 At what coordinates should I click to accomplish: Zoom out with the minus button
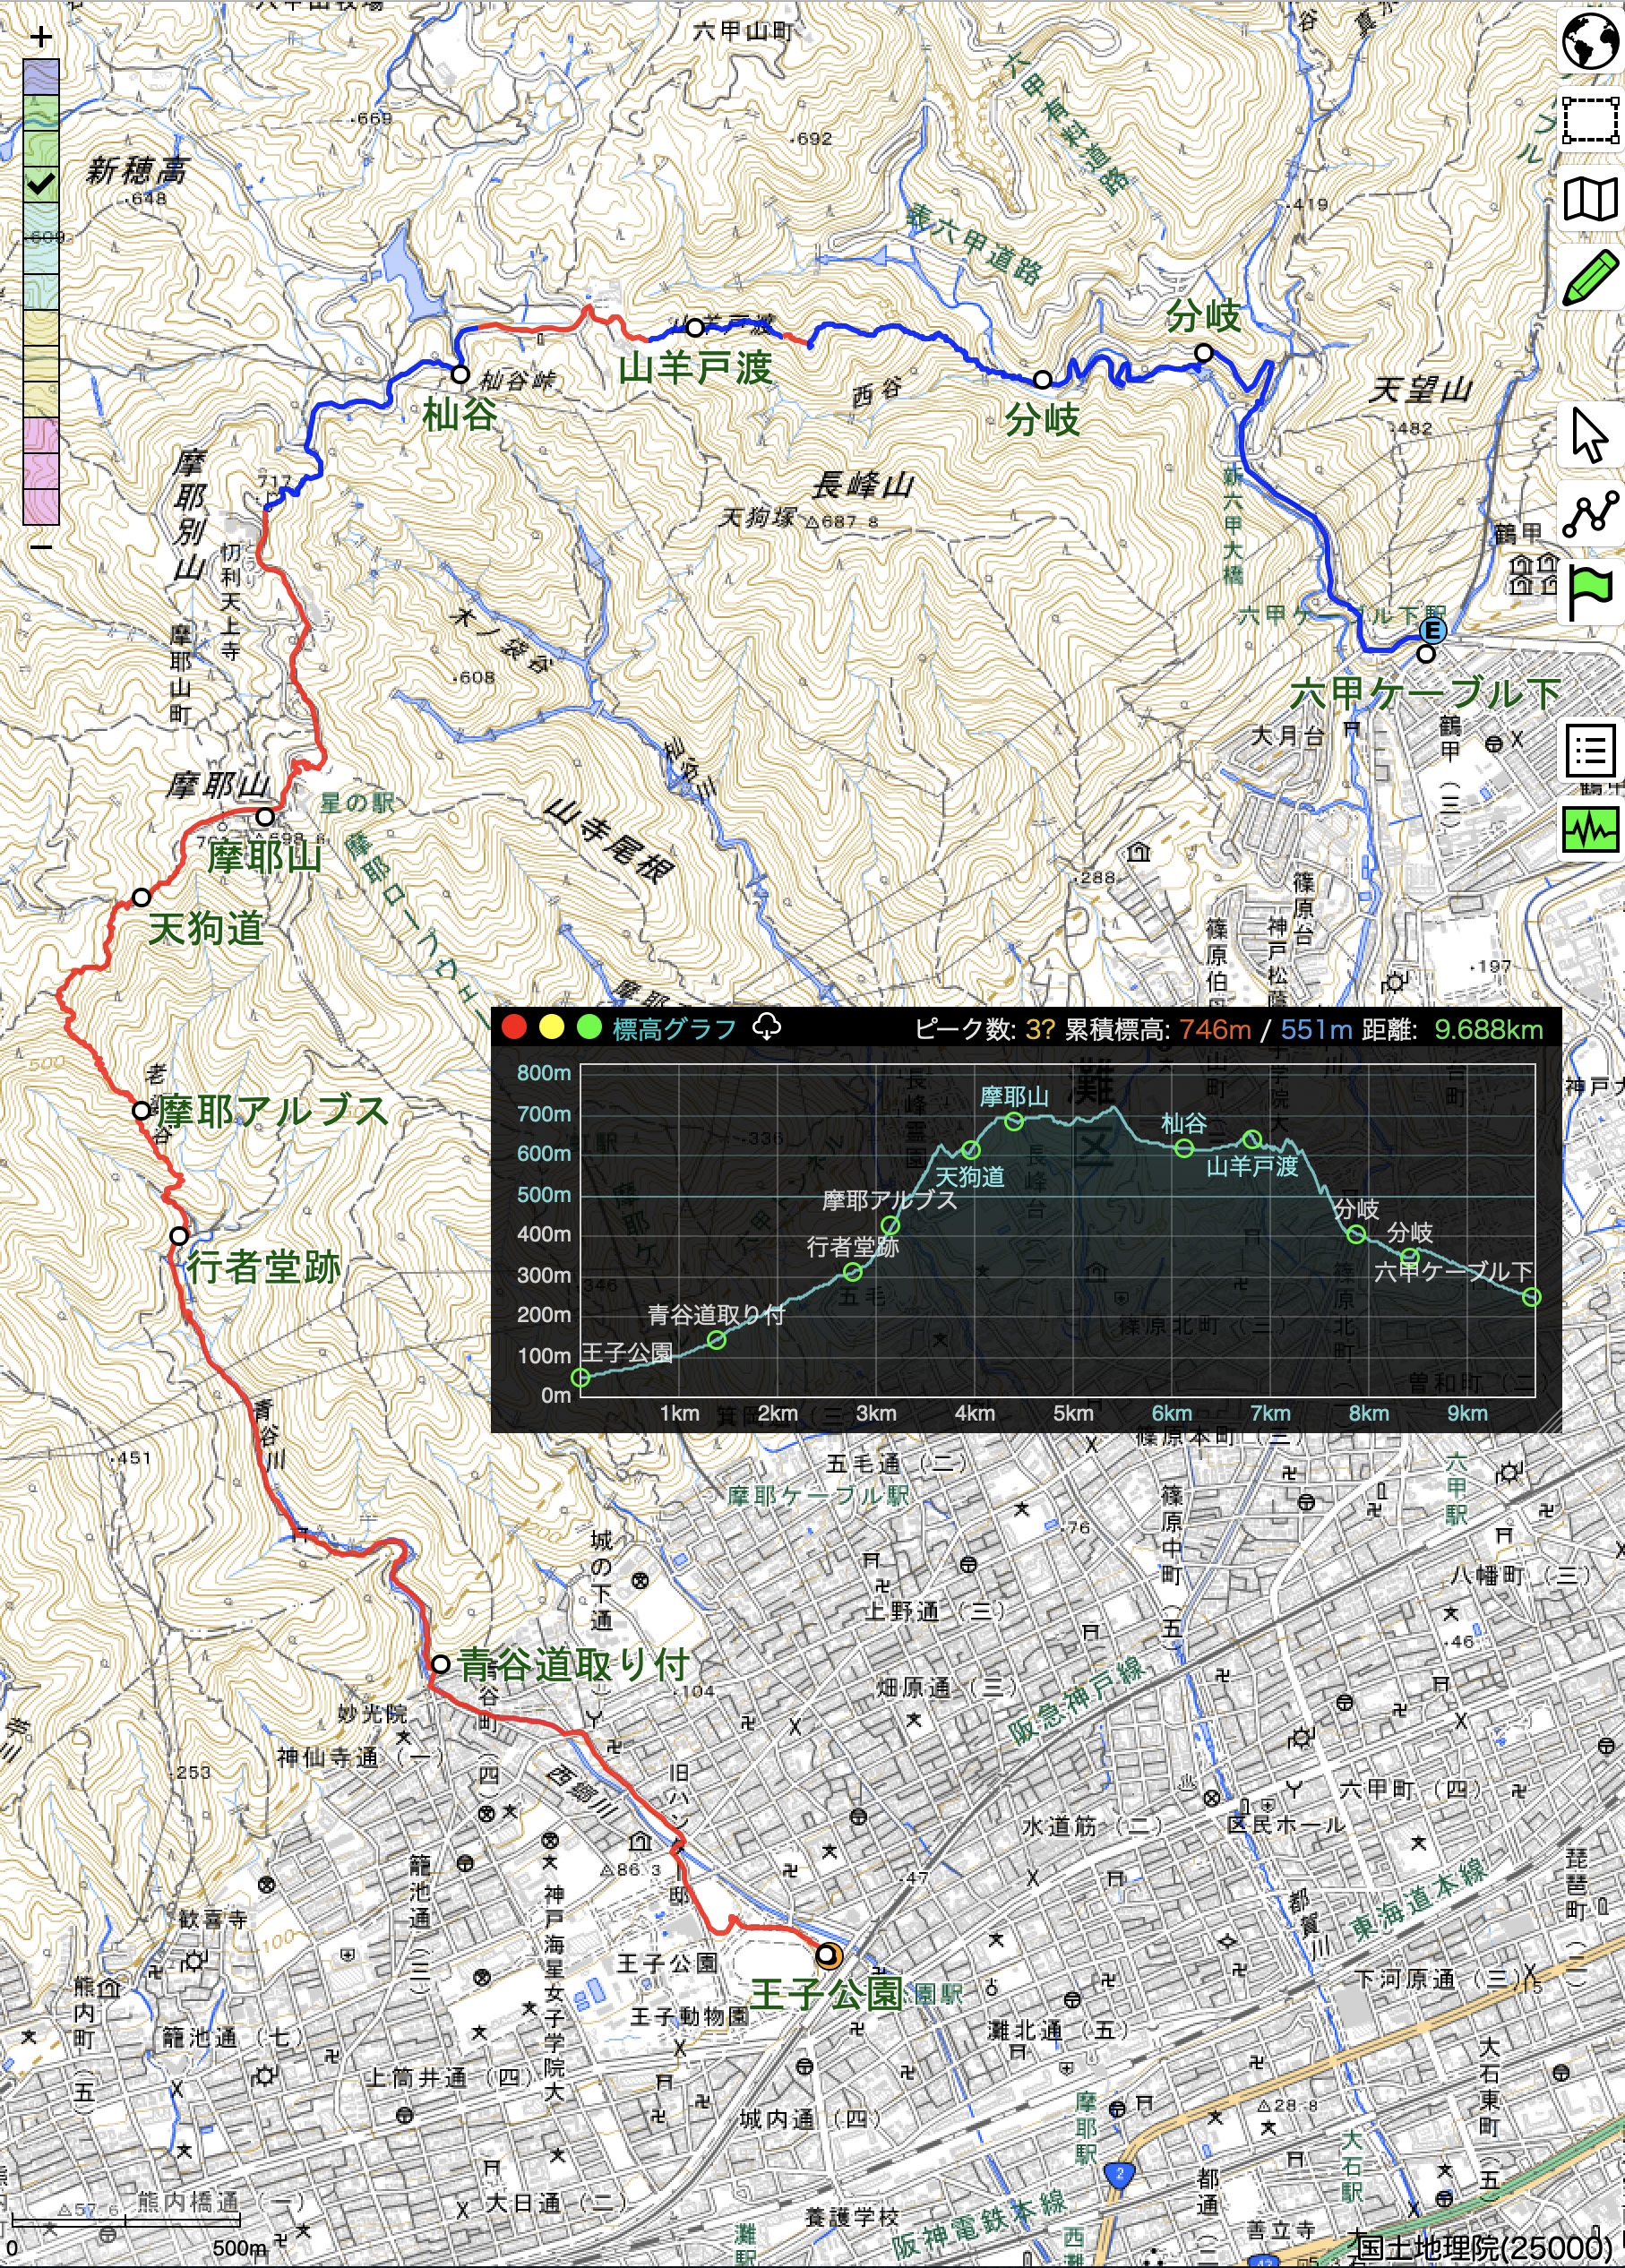click(x=41, y=547)
